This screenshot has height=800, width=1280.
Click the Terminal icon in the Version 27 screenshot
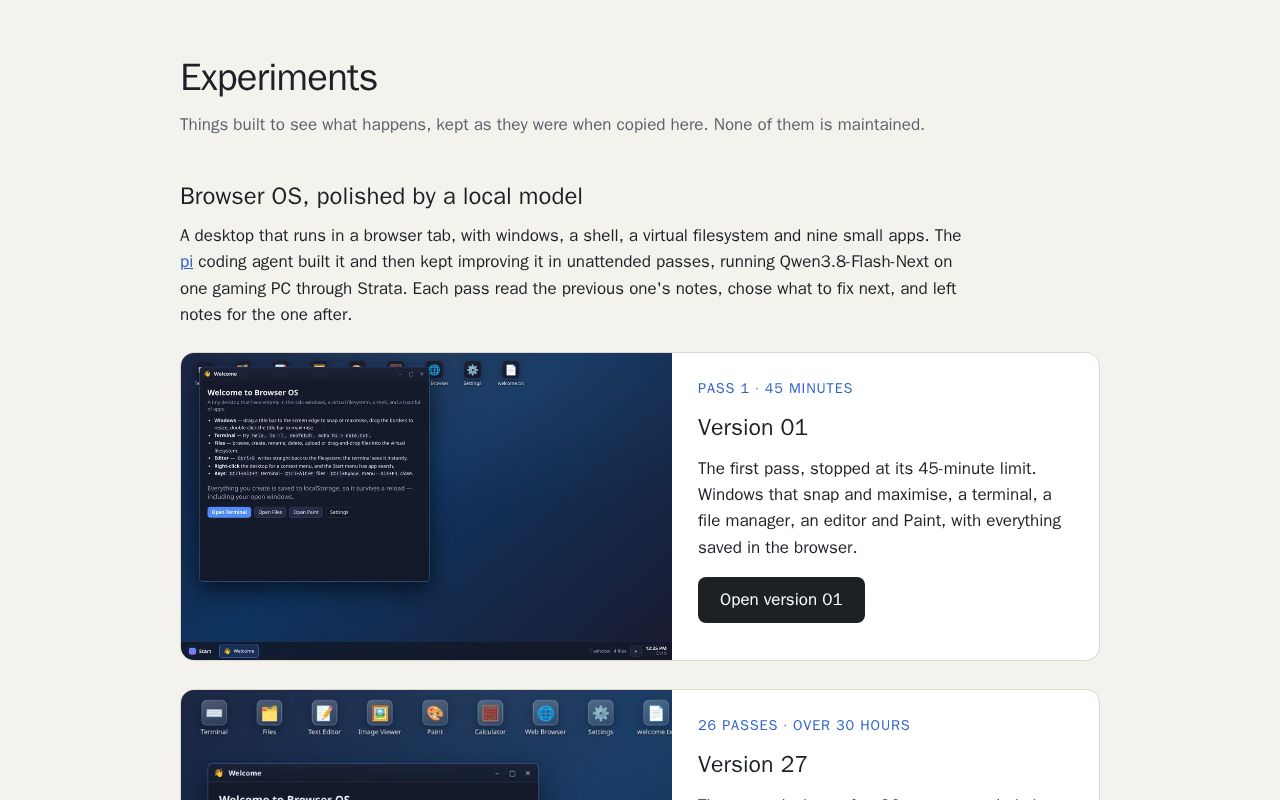tap(214, 712)
